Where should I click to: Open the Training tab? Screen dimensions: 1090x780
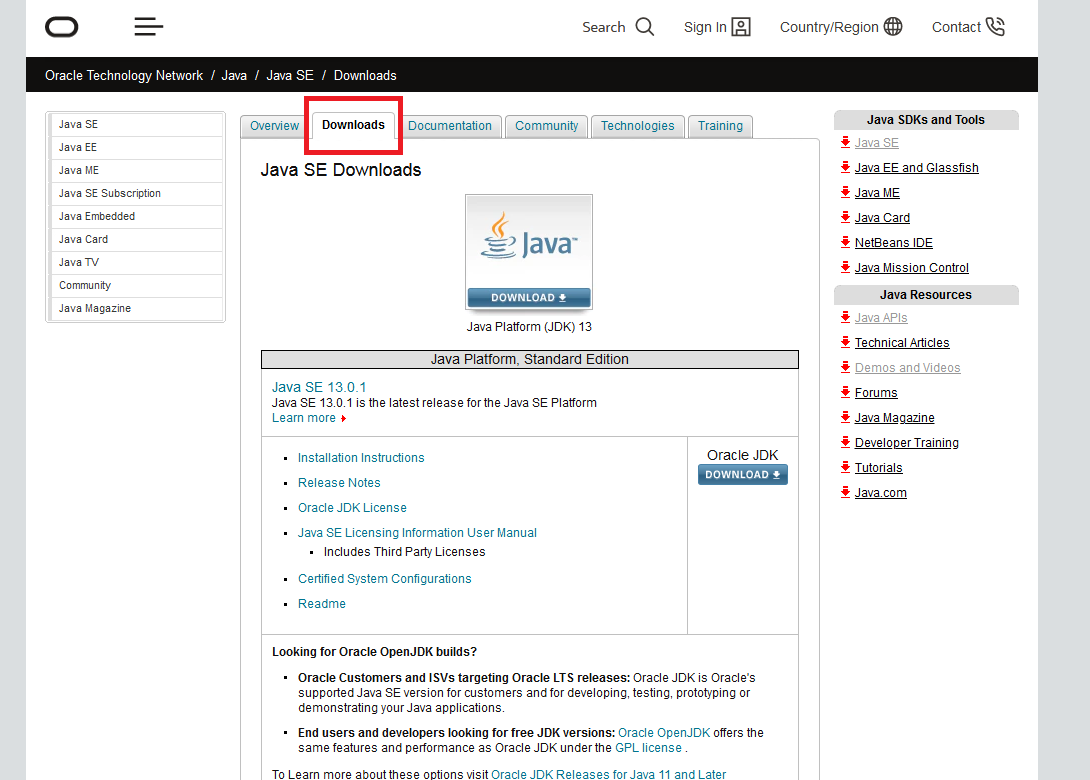point(720,126)
